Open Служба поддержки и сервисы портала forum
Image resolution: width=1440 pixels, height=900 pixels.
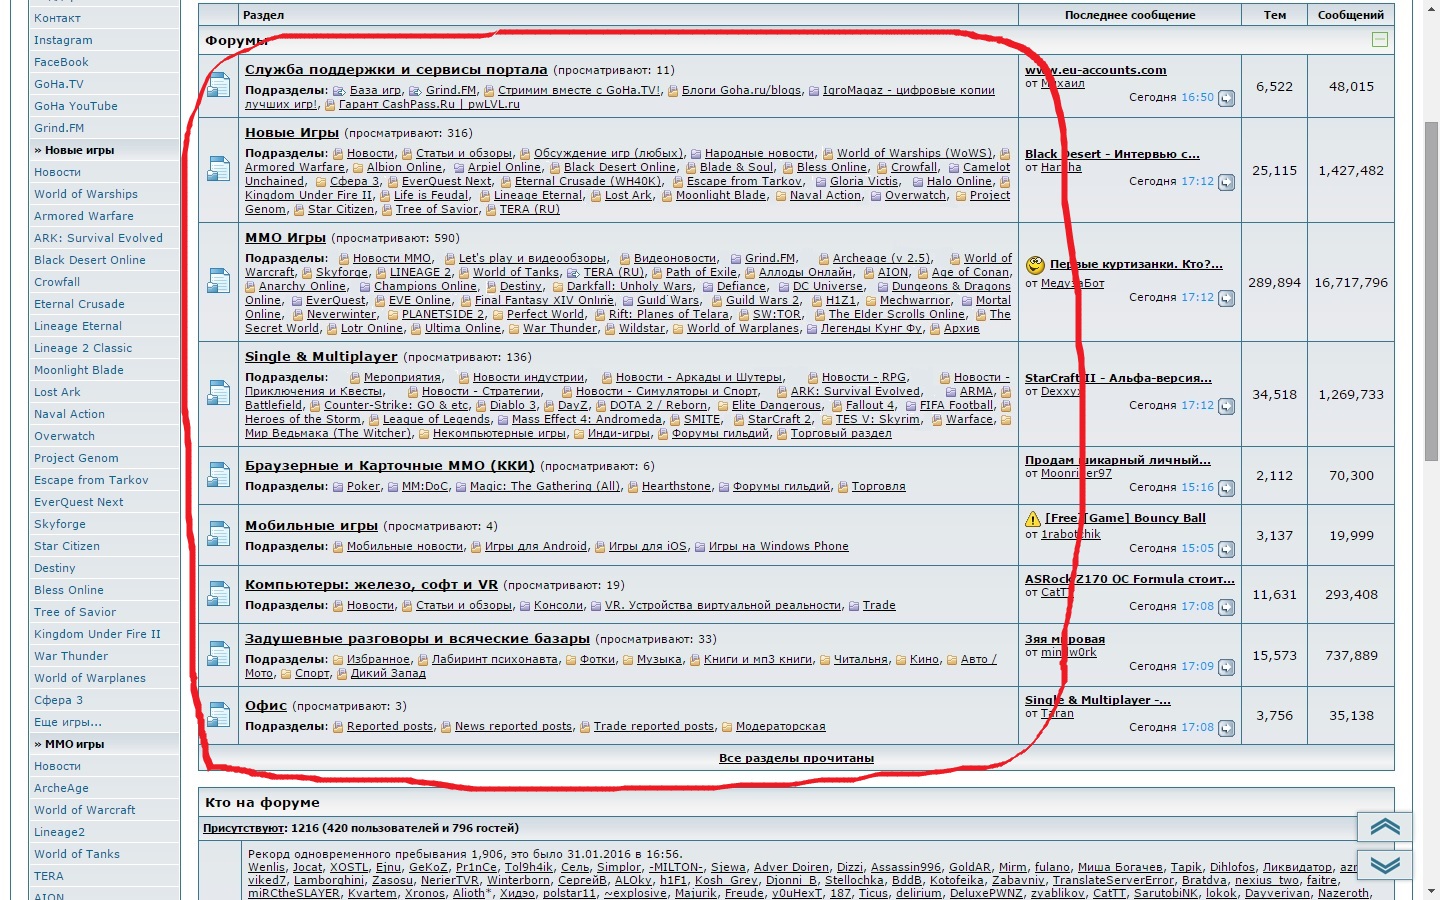point(396,70)
